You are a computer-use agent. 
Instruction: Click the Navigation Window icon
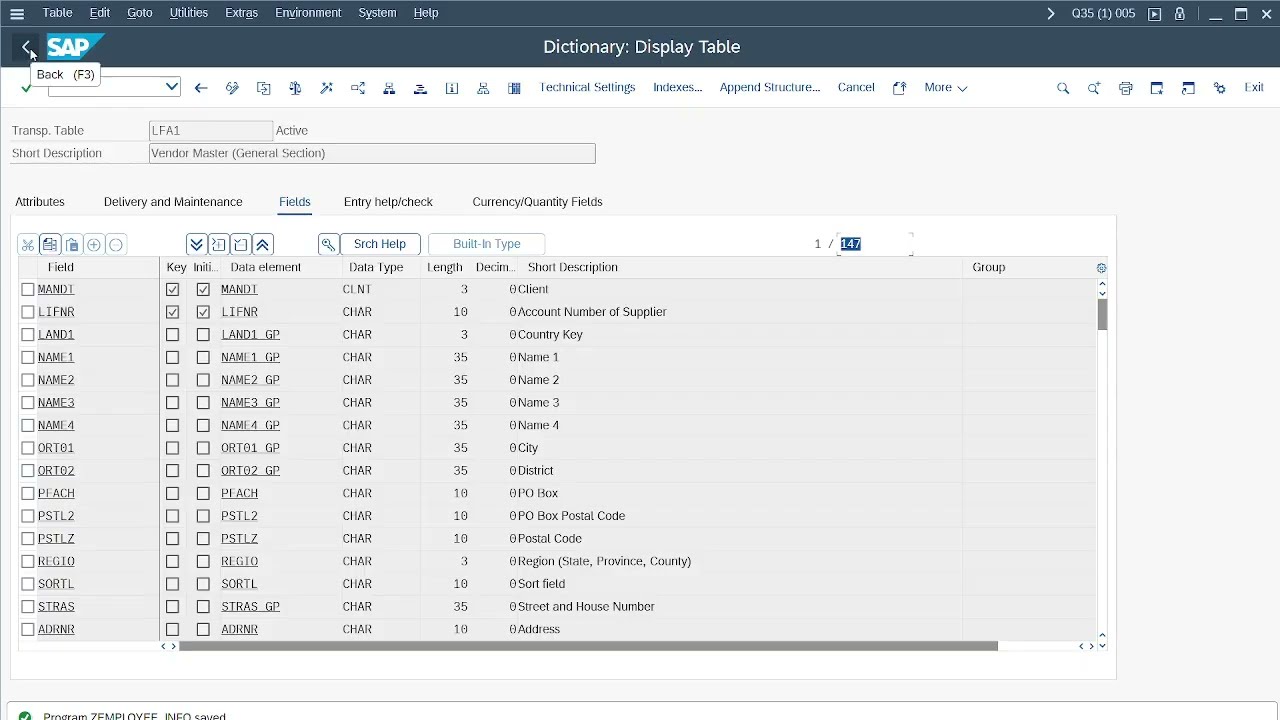click(420, 88)
